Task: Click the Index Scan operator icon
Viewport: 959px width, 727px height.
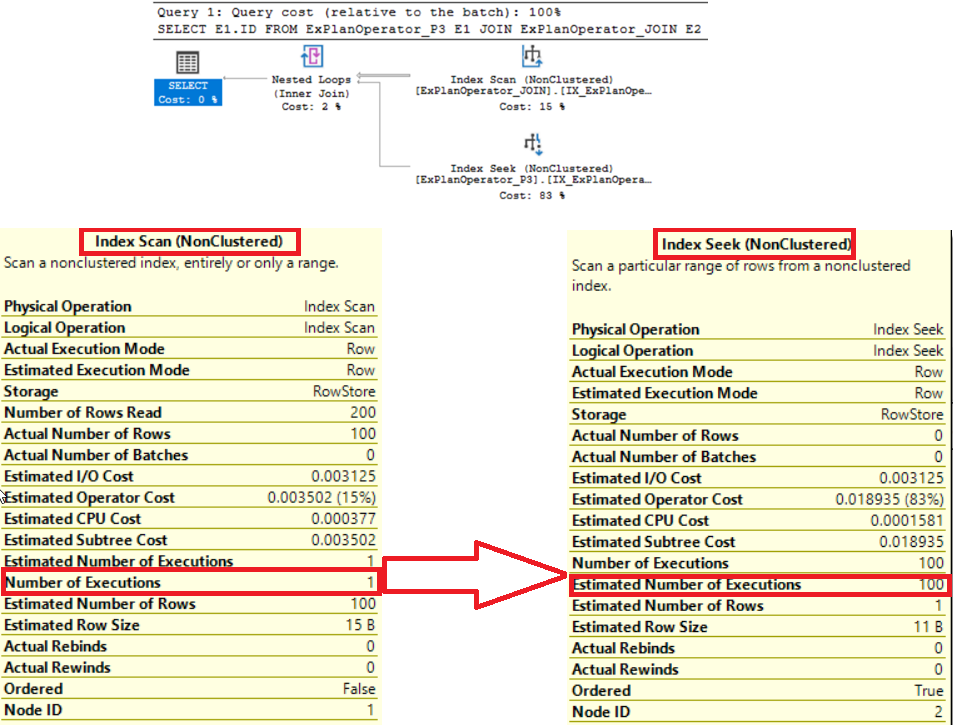Action: point(532,56)
